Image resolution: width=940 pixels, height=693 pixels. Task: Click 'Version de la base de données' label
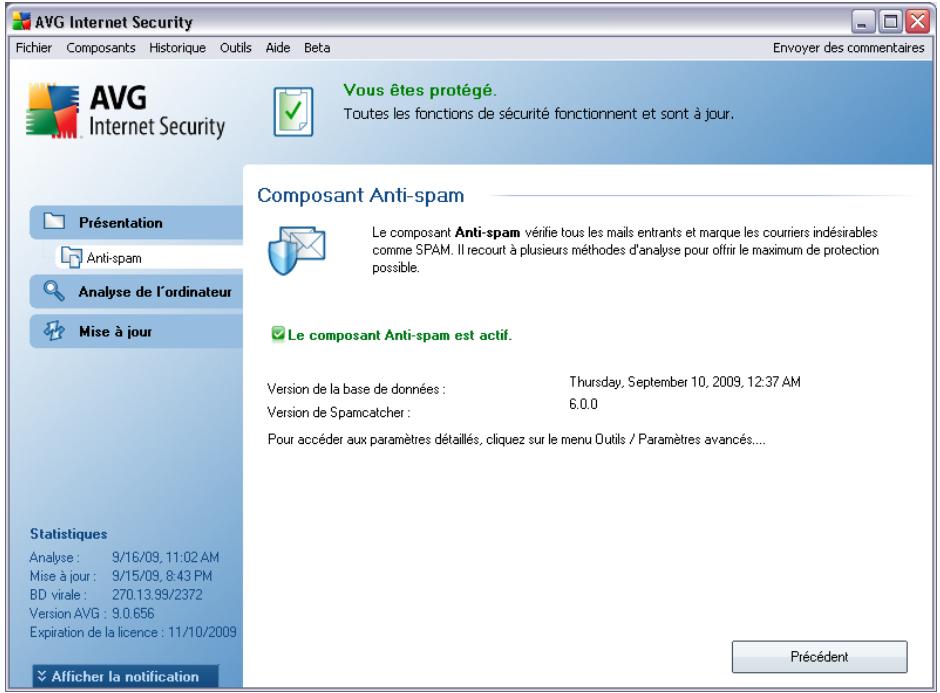coord(356,389)
